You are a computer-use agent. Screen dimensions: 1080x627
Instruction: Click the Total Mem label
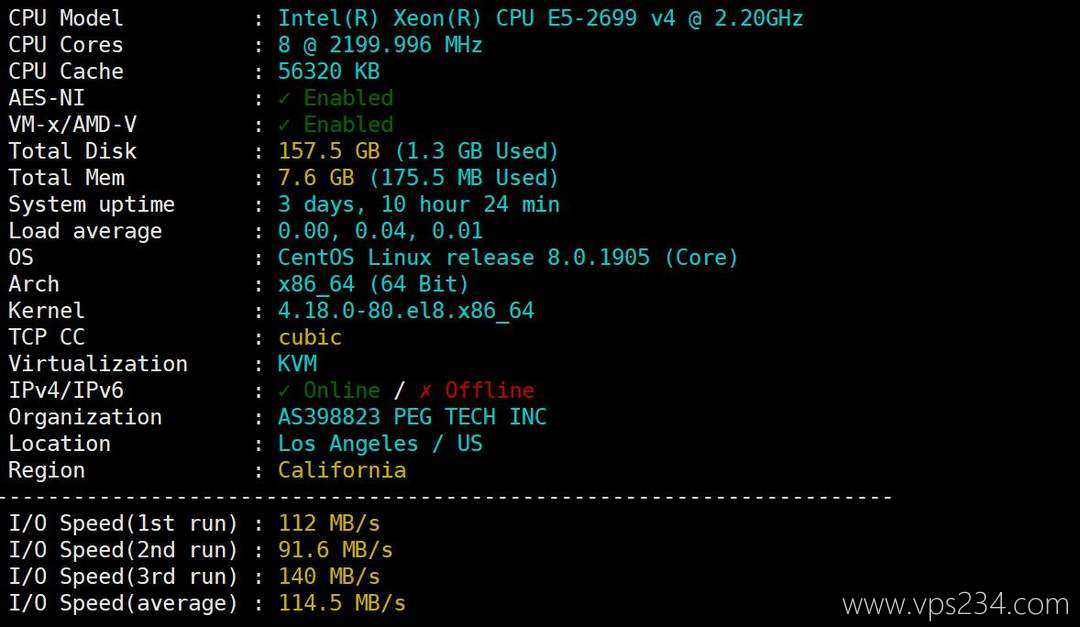click(66, 178)
